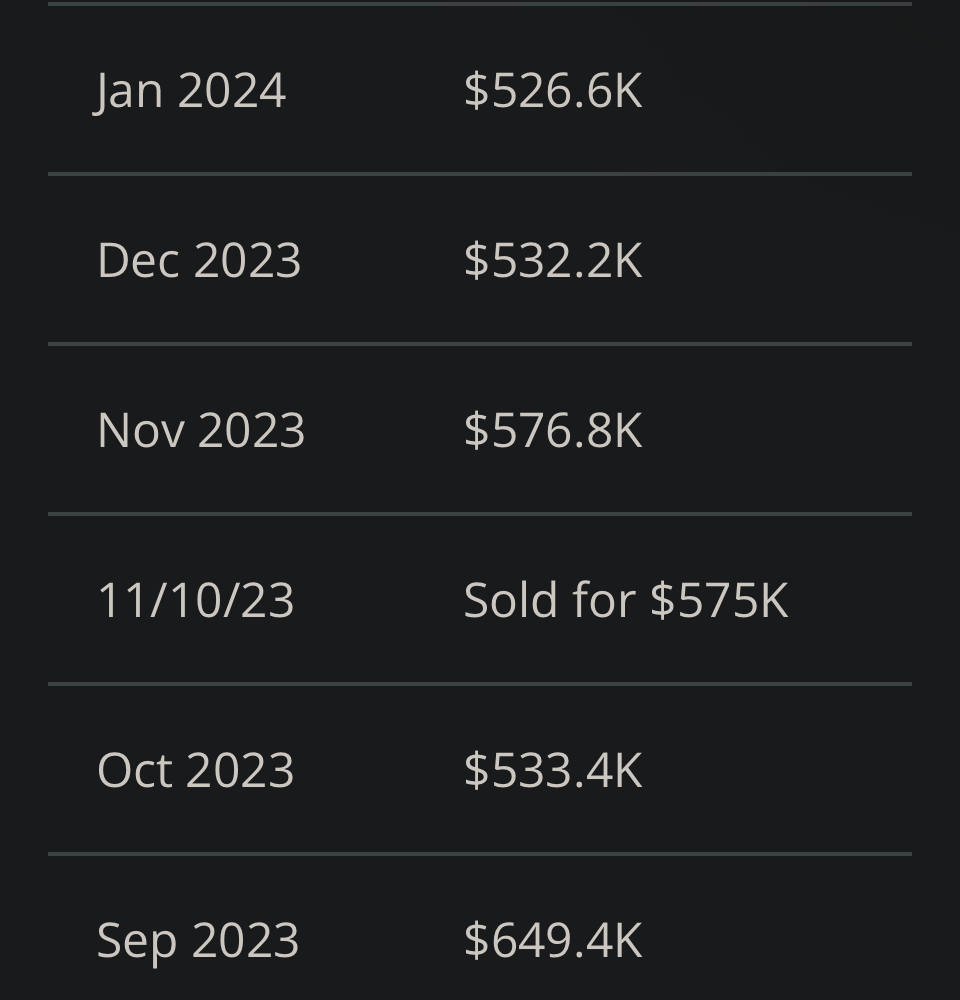Select the $526.6K price value

552,91
